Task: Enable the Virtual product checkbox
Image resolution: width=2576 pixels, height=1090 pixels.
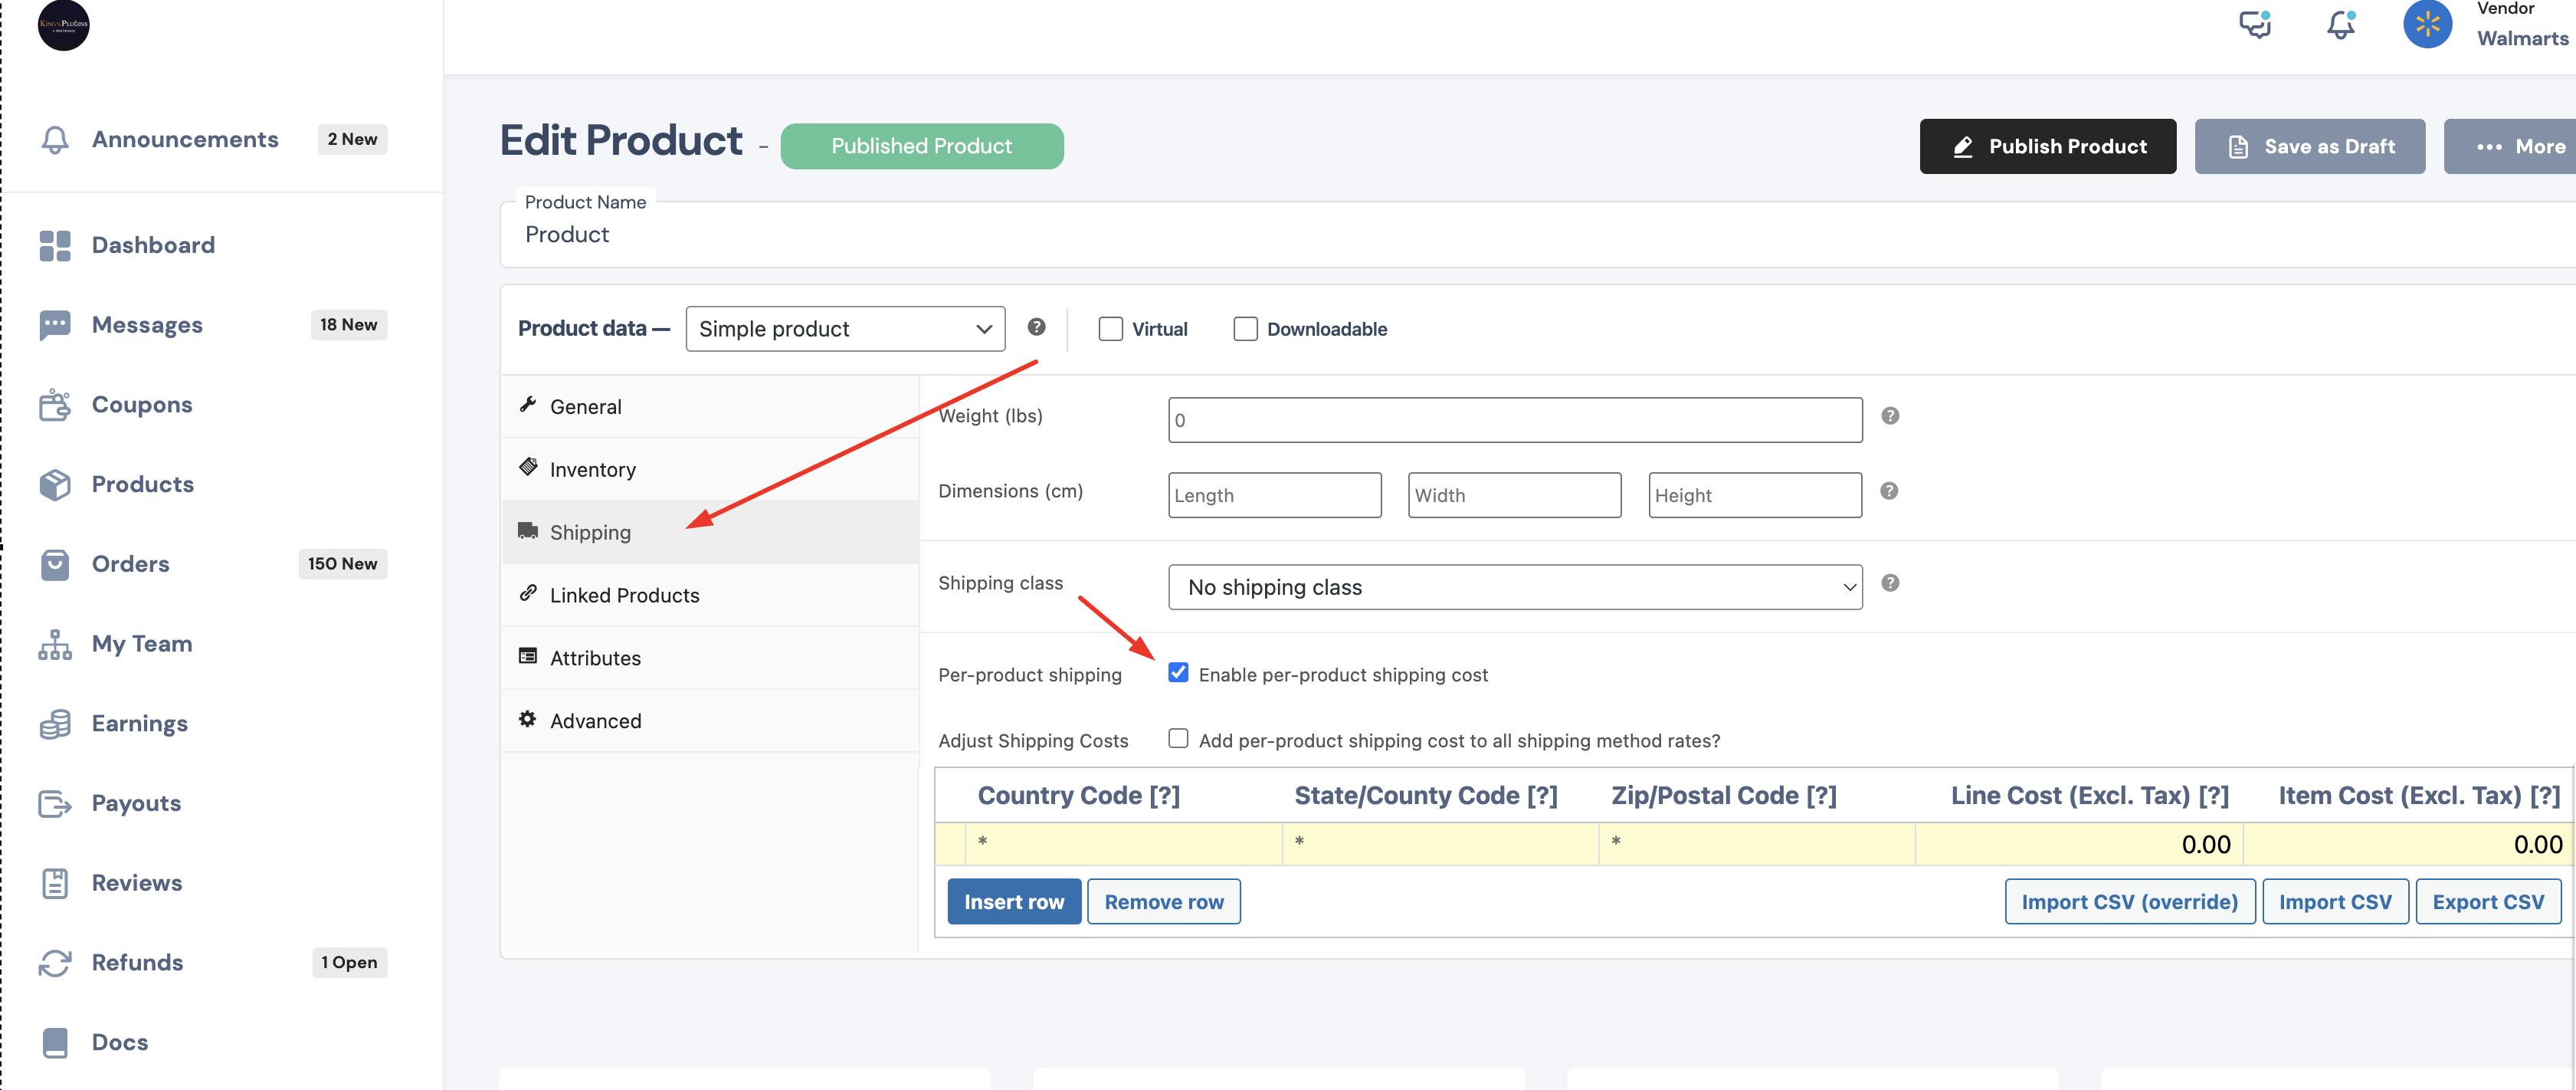Action: [x=1110, y=329]
